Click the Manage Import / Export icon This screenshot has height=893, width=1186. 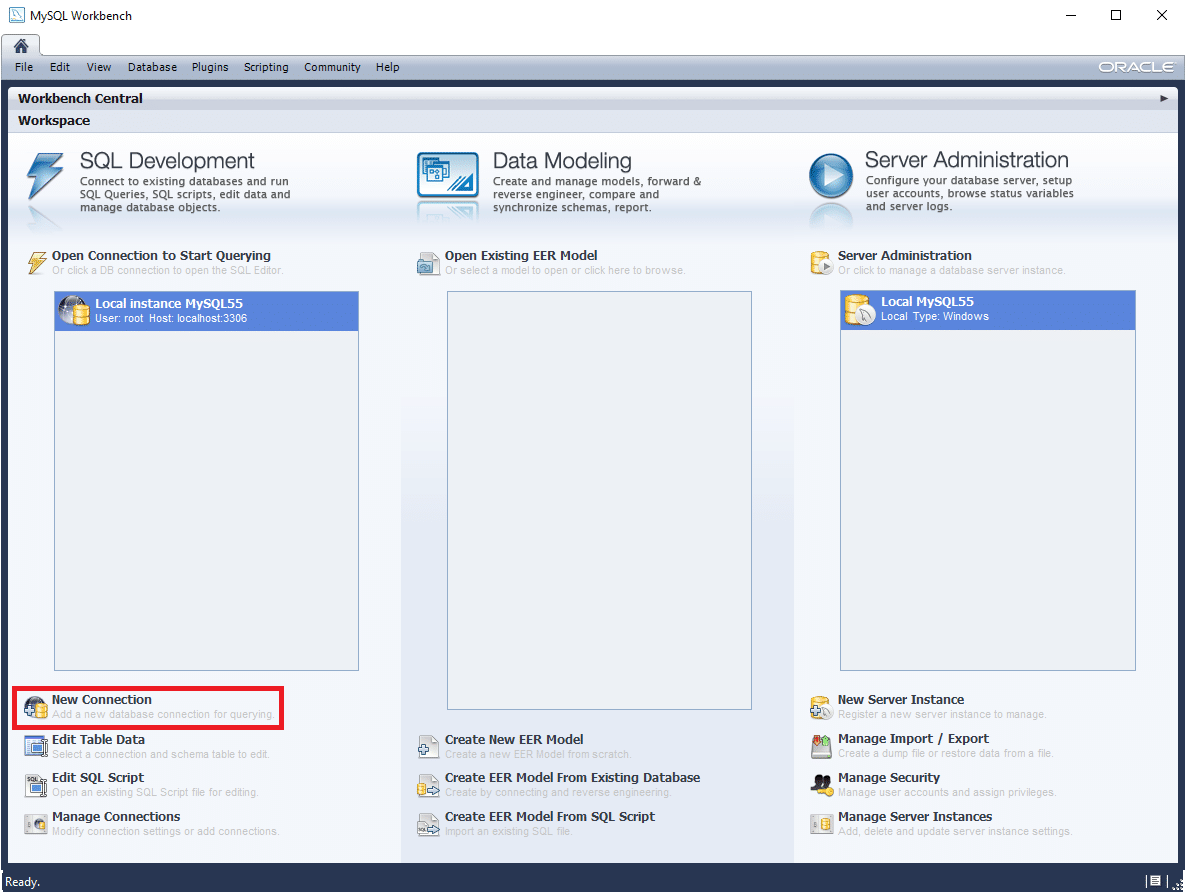821,746
